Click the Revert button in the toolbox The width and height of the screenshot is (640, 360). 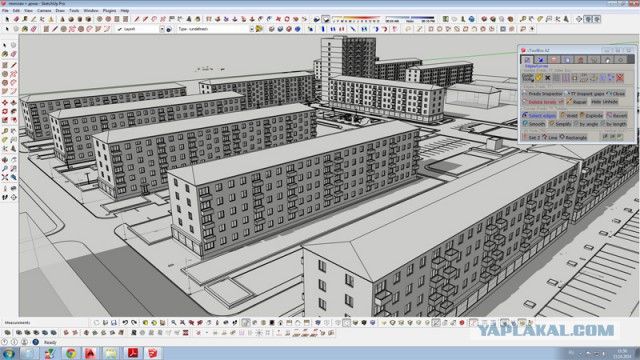click(x=617, y=116)
